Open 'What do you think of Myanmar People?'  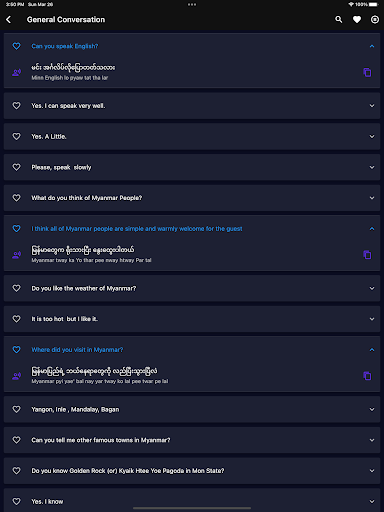192,198
